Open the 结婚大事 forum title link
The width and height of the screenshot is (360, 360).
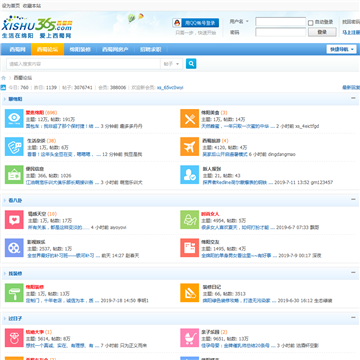point(35,332)
